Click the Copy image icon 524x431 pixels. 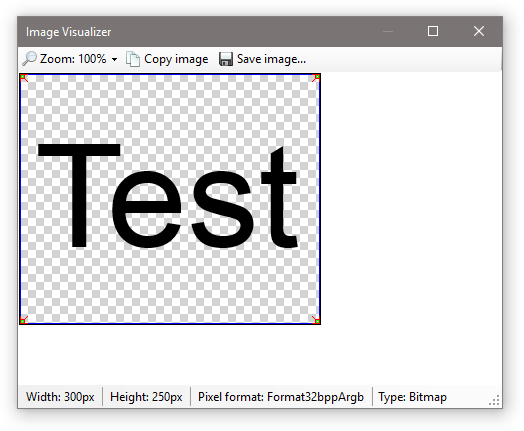coord(133,59)
